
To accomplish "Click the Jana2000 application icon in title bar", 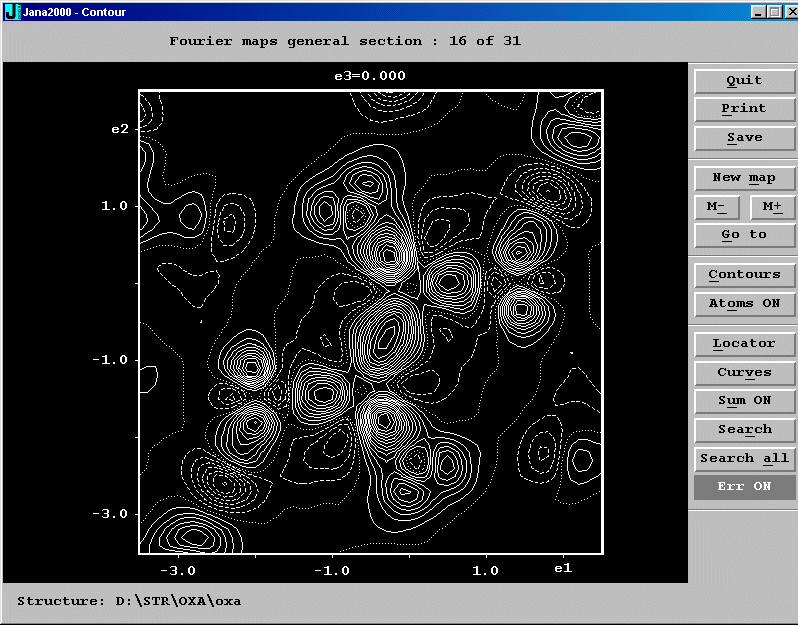I will pyautogui.click(x=11, y=11).
